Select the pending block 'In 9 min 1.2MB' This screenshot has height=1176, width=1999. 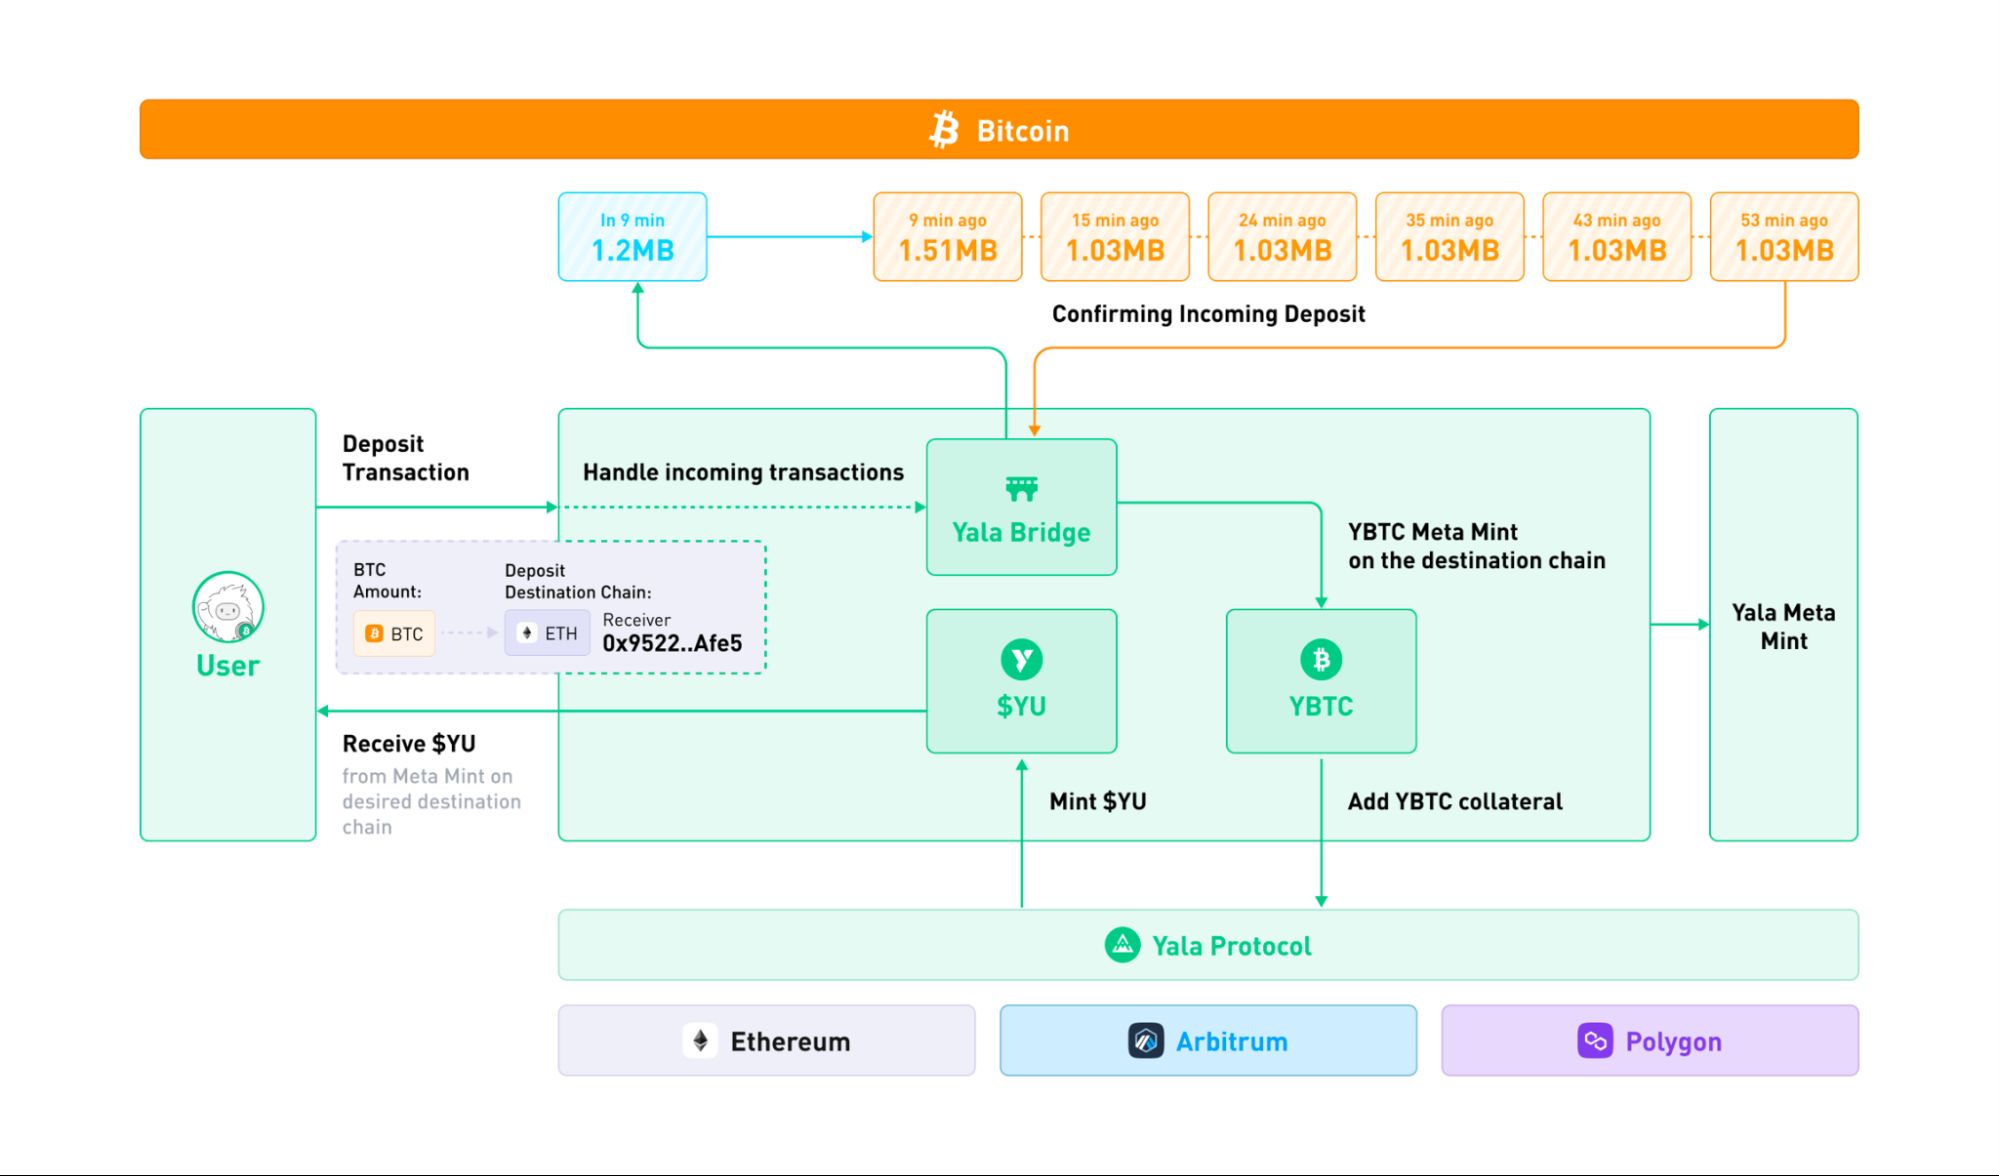point(633,237)
